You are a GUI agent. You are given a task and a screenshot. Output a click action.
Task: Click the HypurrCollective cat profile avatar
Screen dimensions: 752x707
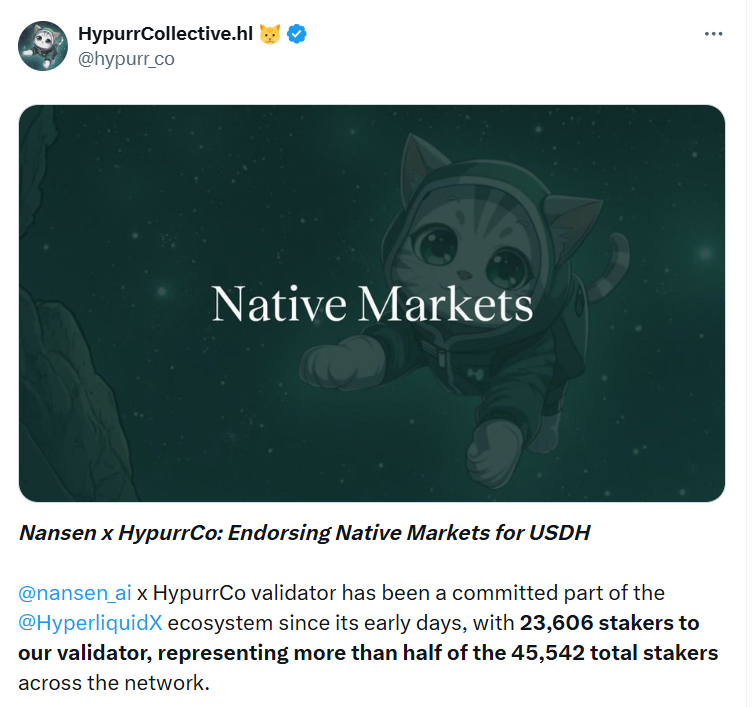pos(43,46)
